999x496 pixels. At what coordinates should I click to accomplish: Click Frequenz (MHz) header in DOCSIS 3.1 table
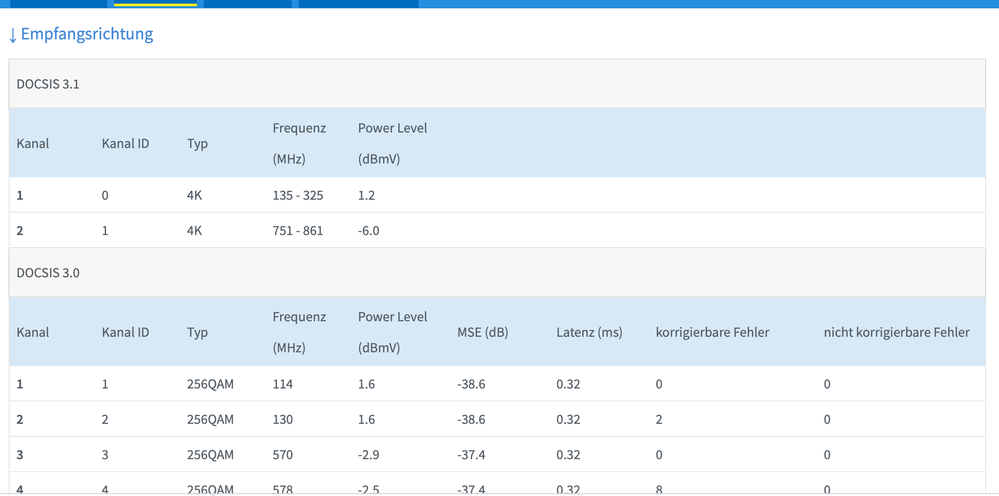coord(299,143)
